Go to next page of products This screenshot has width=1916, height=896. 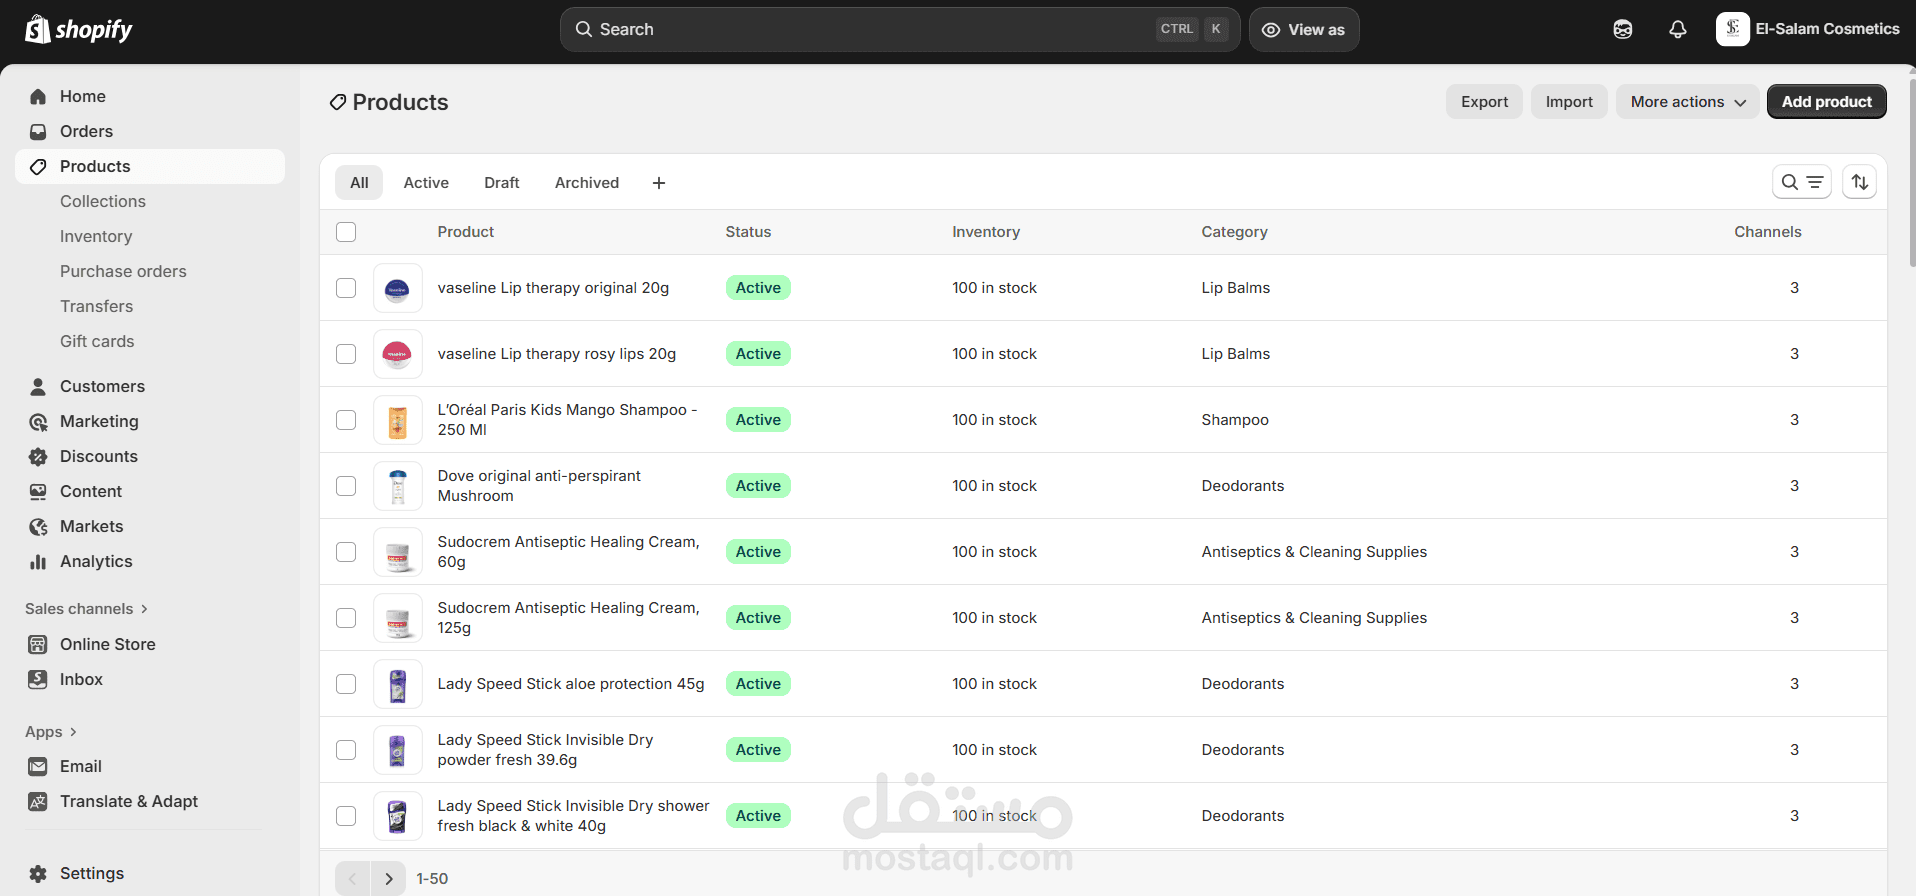pyautogui.click(x=389, y=879)
